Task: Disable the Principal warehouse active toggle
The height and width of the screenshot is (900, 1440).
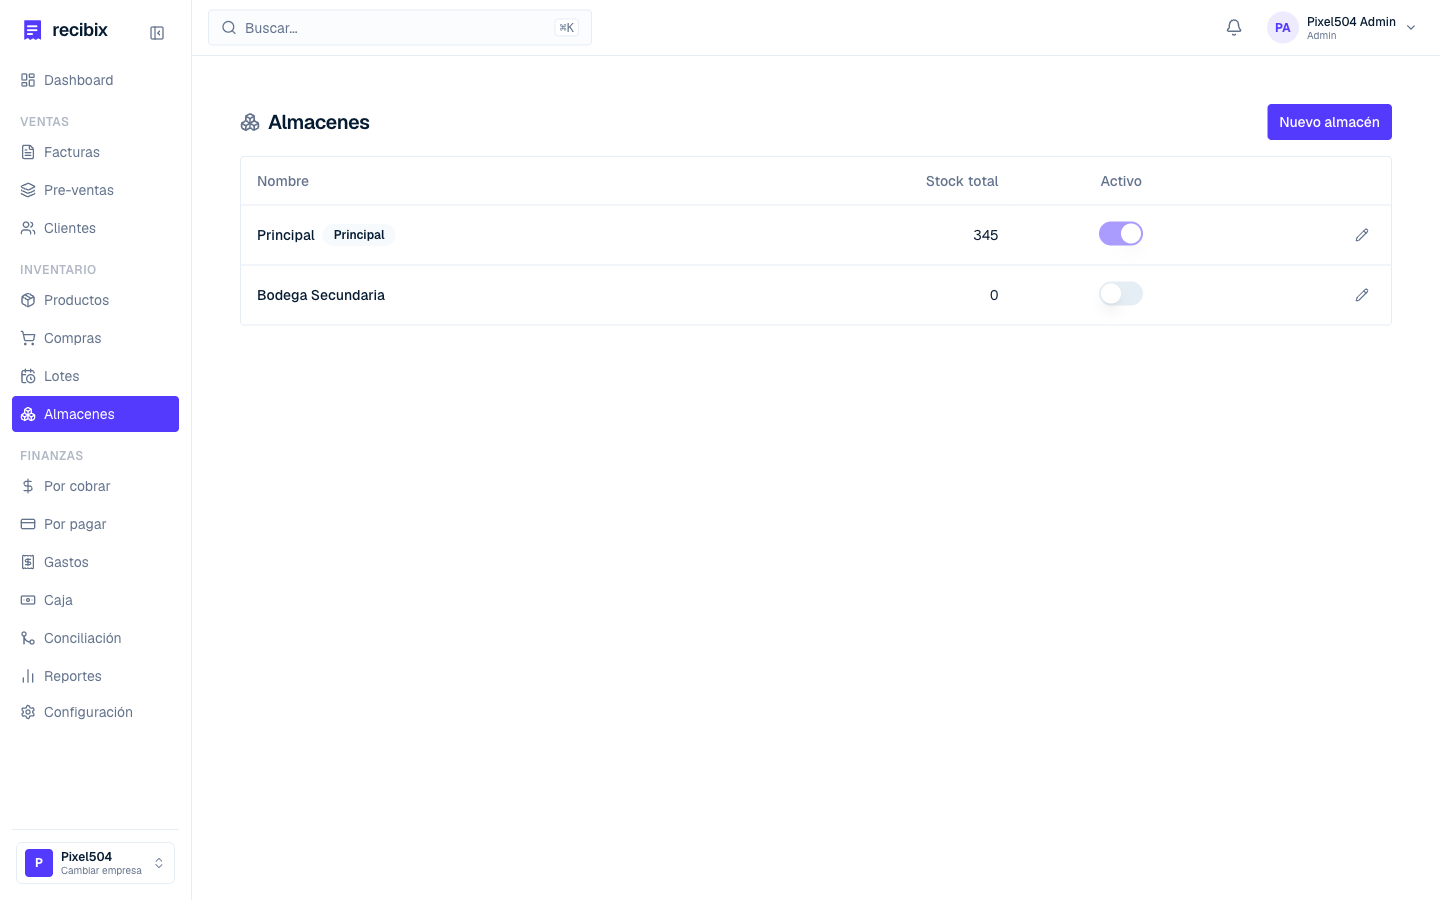Action: (x=1121, y=234)
